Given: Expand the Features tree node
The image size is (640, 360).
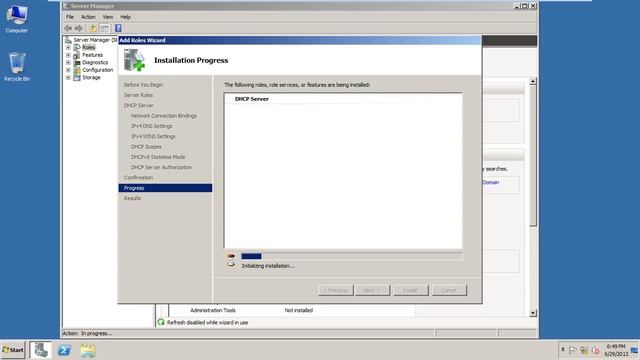Looking at the screenshot, I should coord(68,55).
